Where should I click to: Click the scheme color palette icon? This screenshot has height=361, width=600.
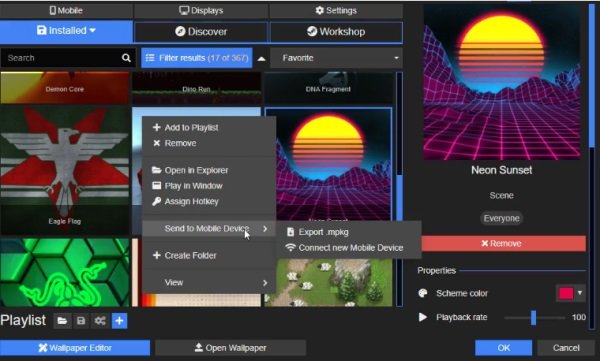[423, 293]
